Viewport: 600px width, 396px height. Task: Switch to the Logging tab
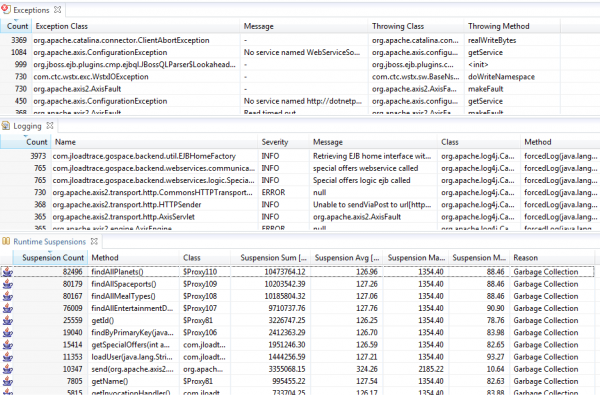tap(27, 126)
